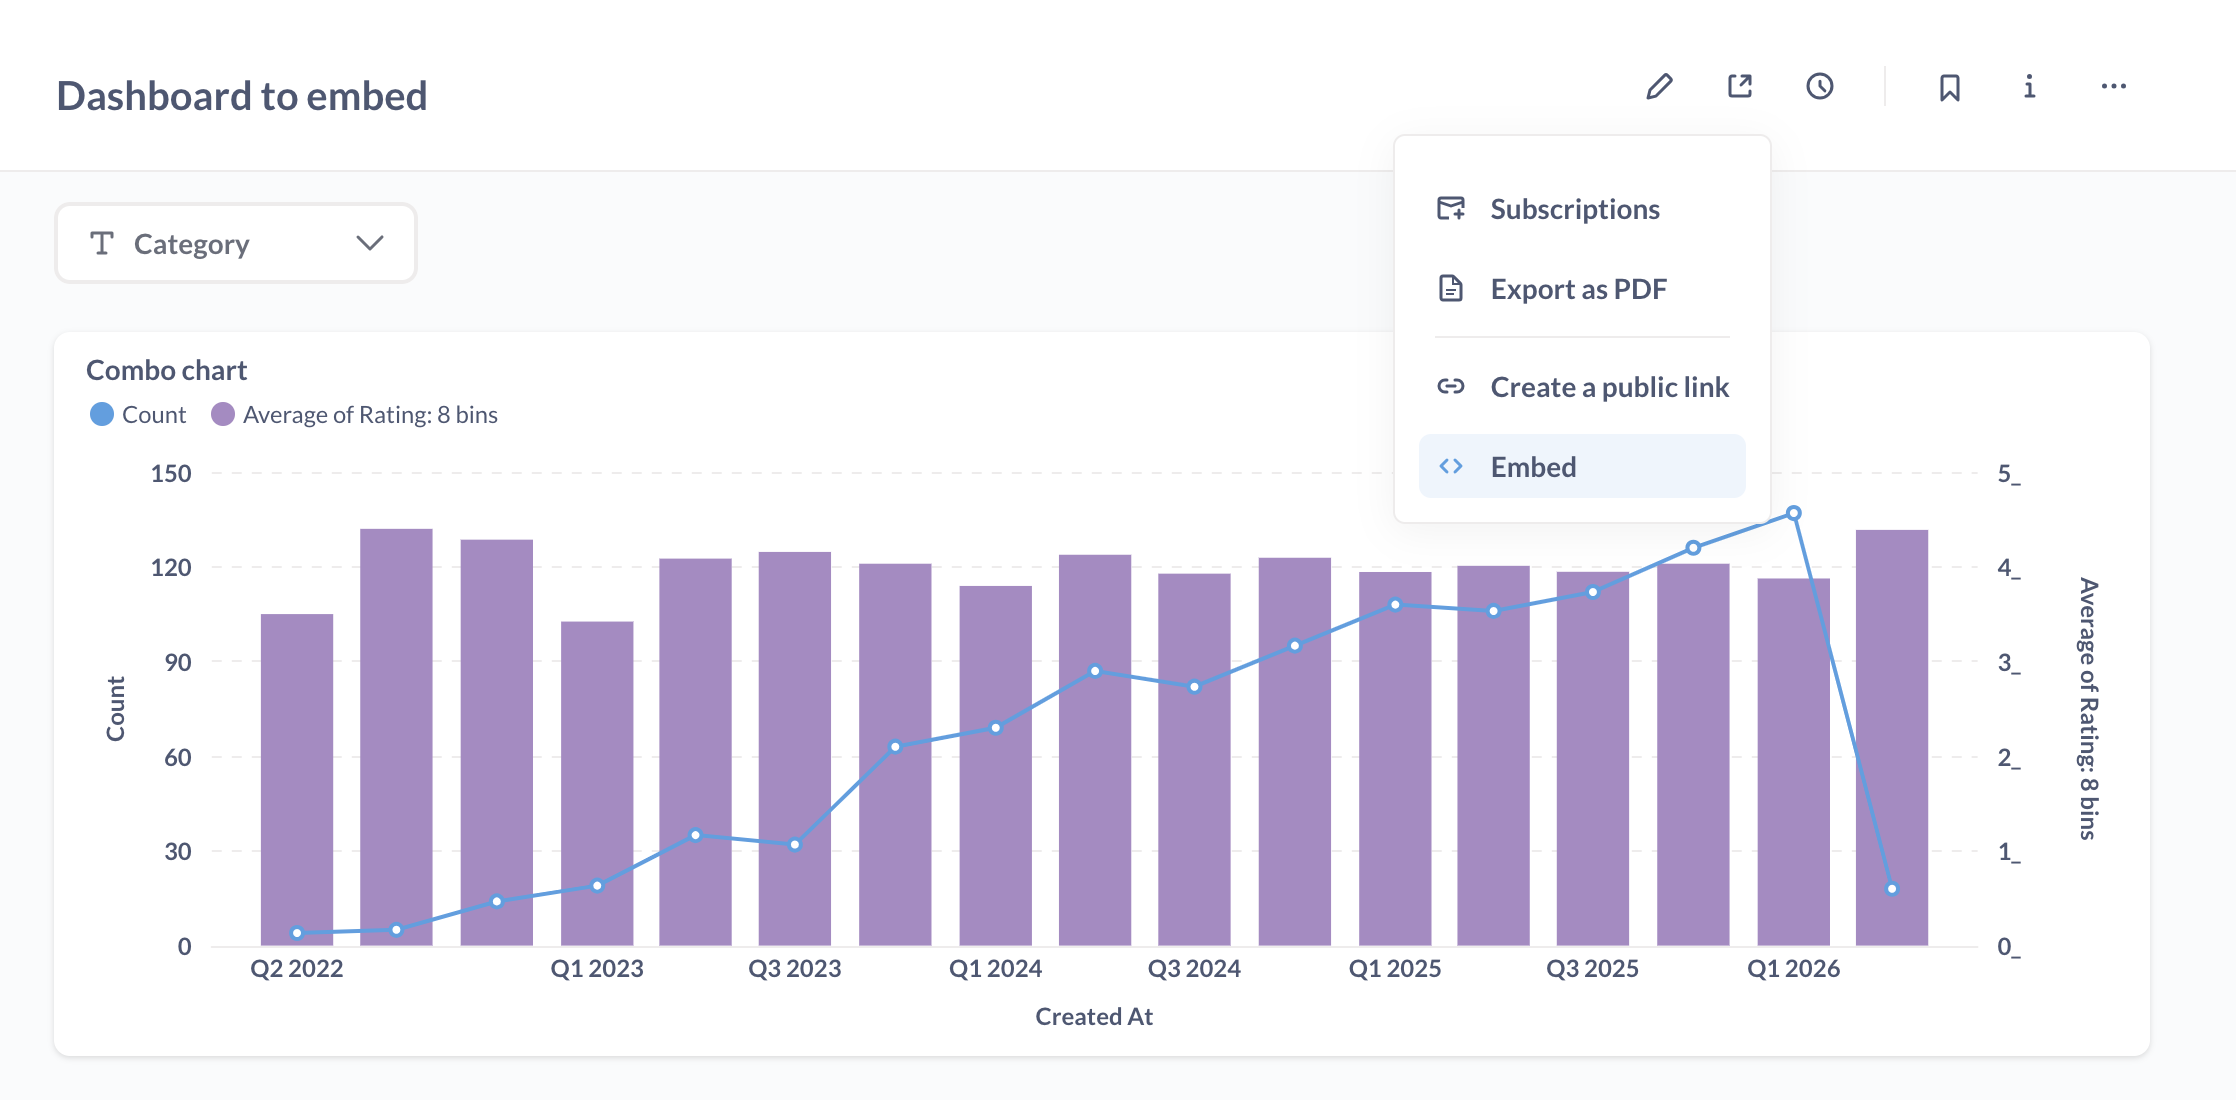
Task: Bookmark the dashboard using the bookmark icon
Action: coord(1948,87)
